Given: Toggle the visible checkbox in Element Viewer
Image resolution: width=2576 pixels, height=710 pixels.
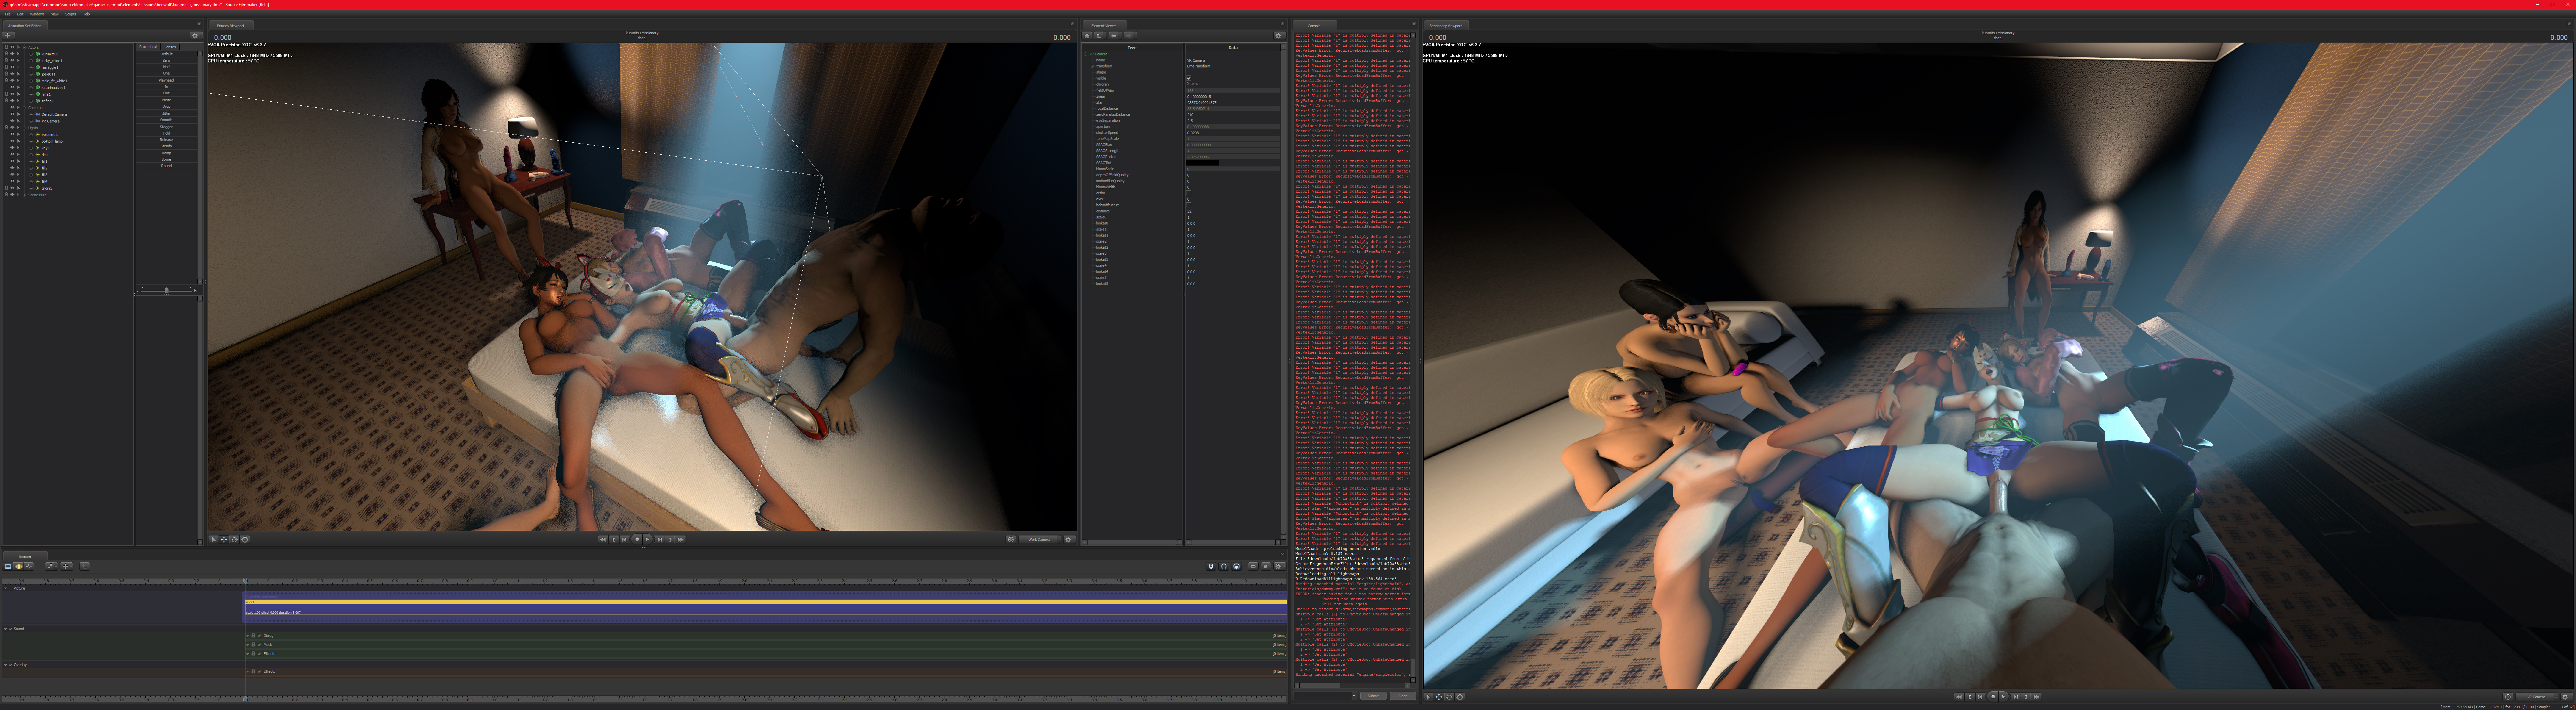Looking at the screenshot, I should click(1189, 78).
